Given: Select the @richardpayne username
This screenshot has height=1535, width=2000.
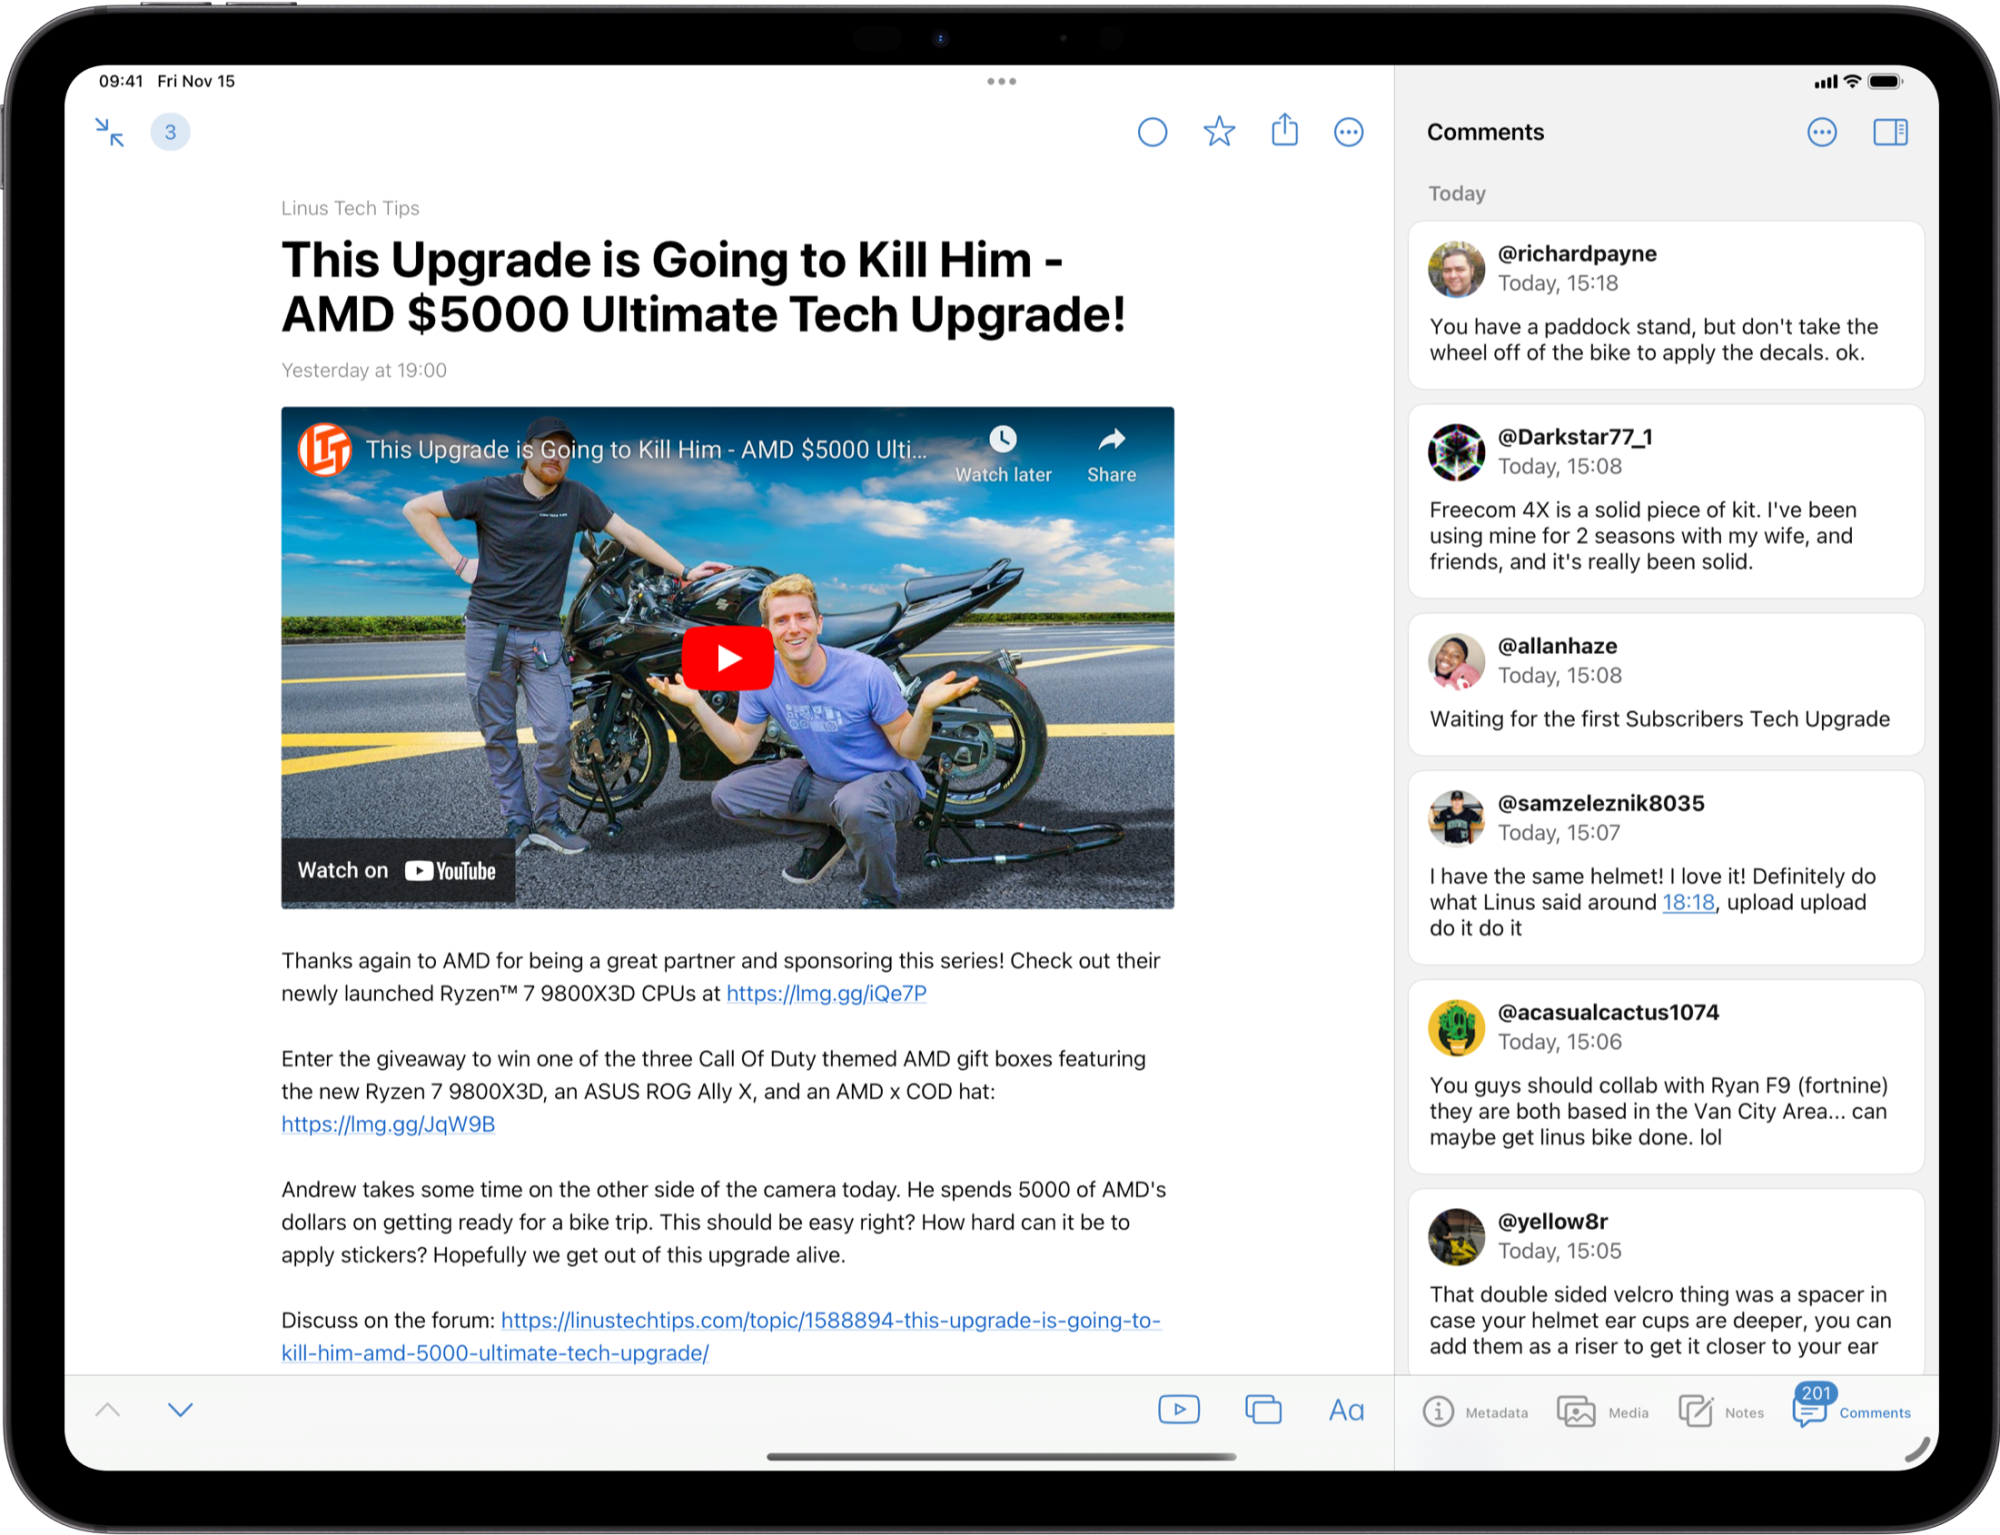Looking at the screenshot, I should click(x=1577, y=254).
